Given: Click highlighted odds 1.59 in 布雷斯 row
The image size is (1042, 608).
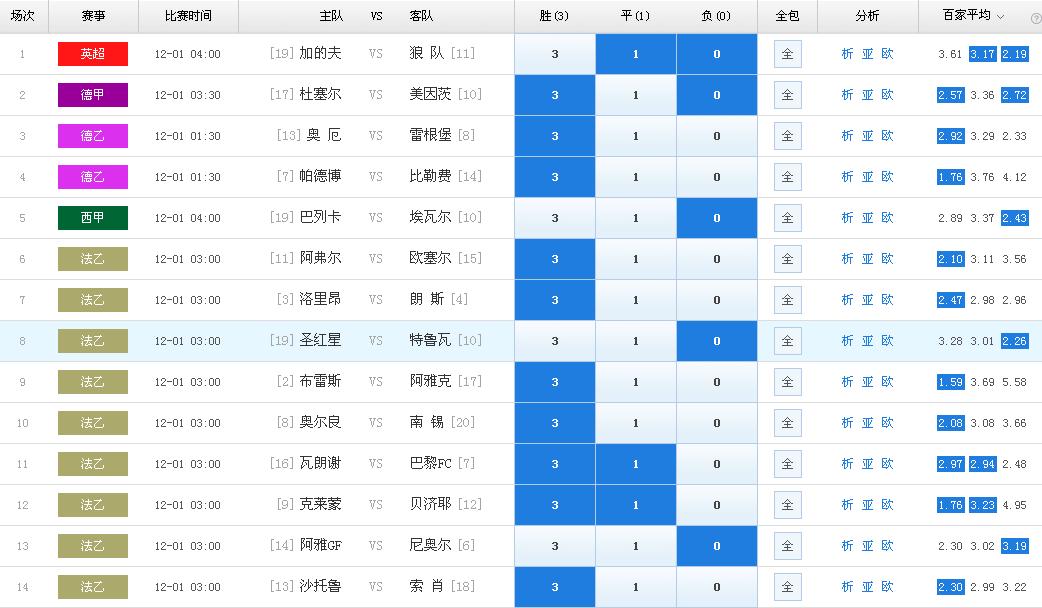Looking at the screenshot, I should 950,382.
